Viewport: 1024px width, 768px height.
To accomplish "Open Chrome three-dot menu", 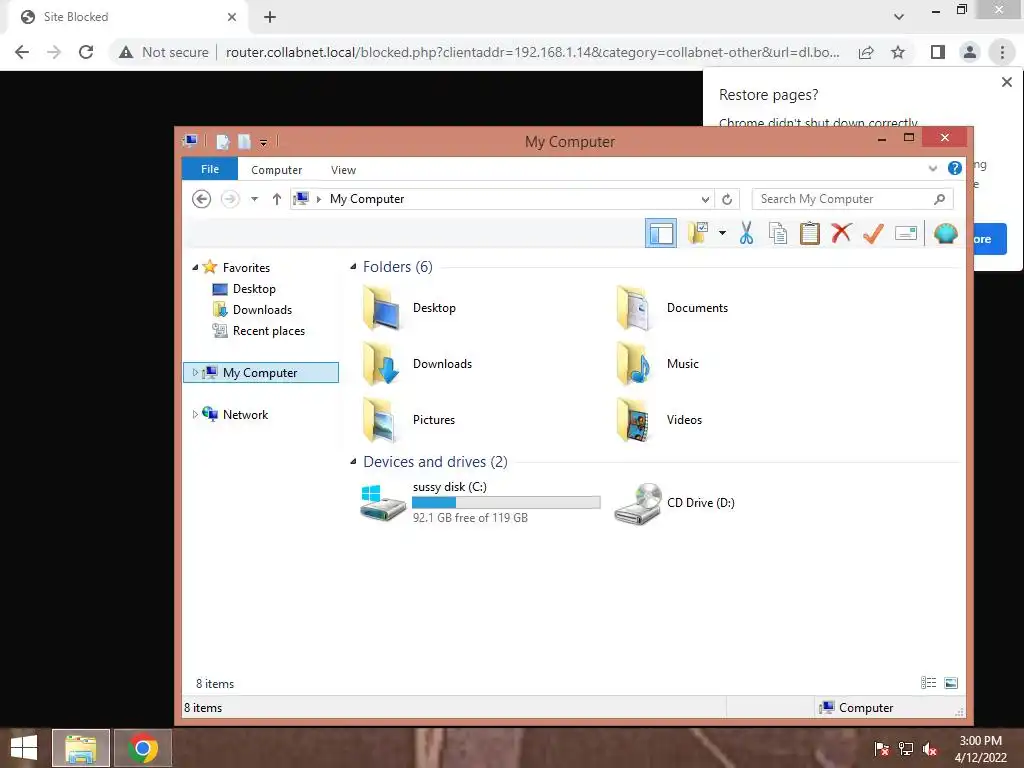I will coord(1002,52).
